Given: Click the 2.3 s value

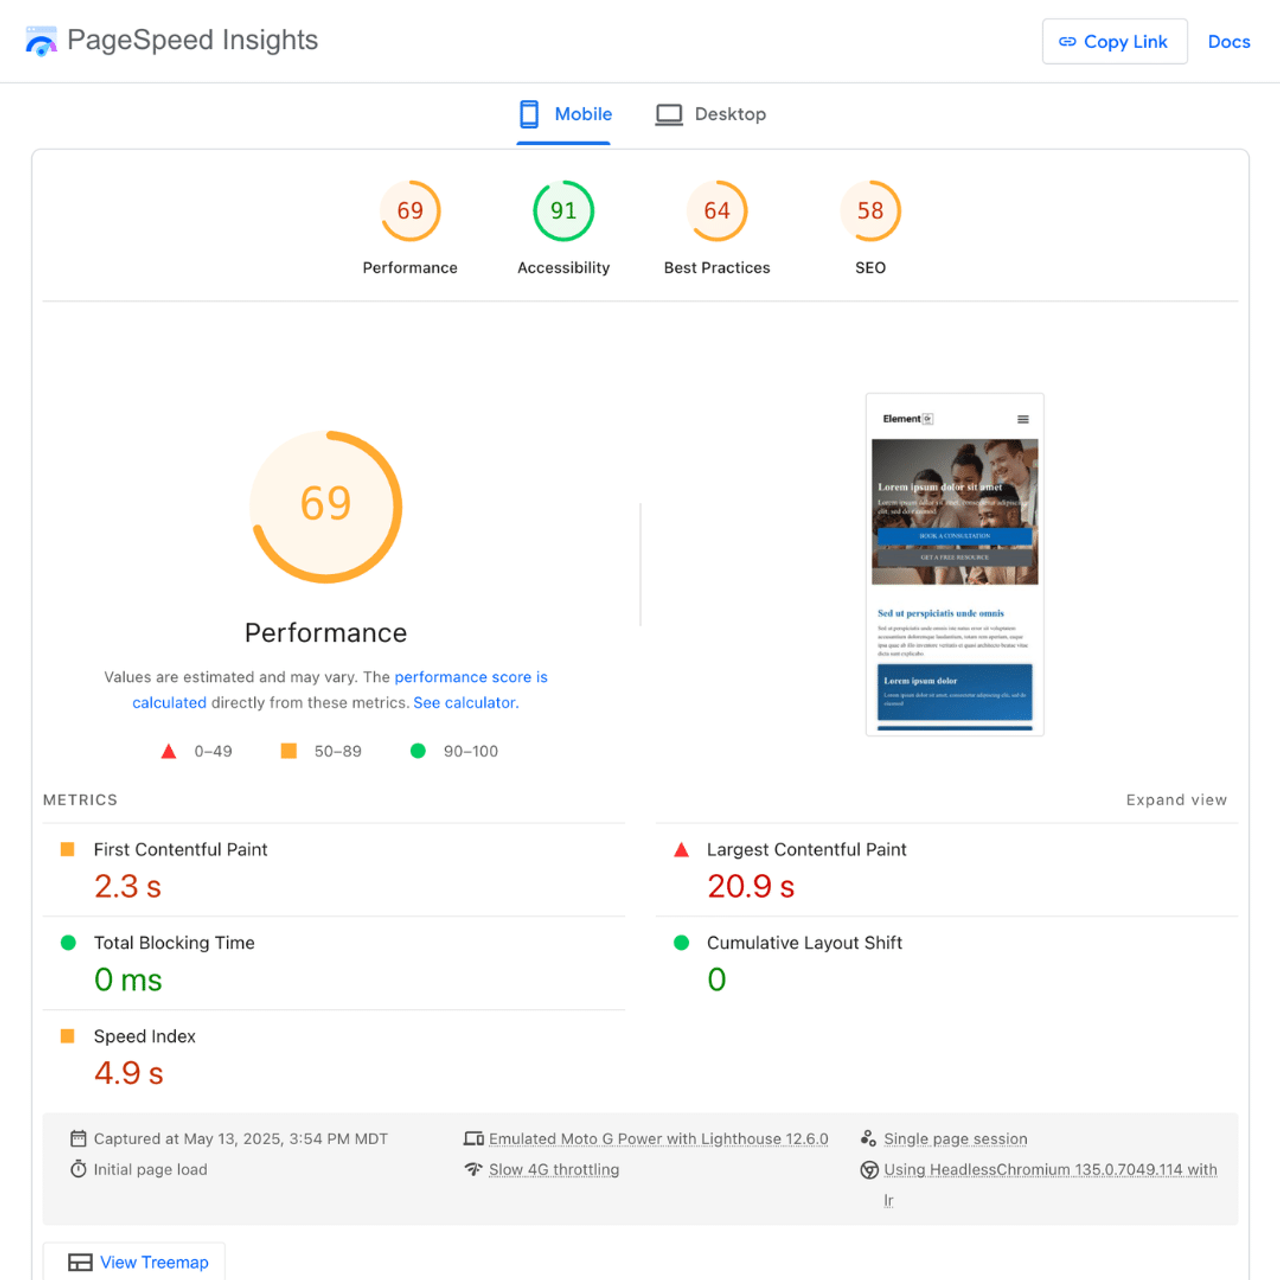Looking at the screenshot, I should [x=127, y=886].
